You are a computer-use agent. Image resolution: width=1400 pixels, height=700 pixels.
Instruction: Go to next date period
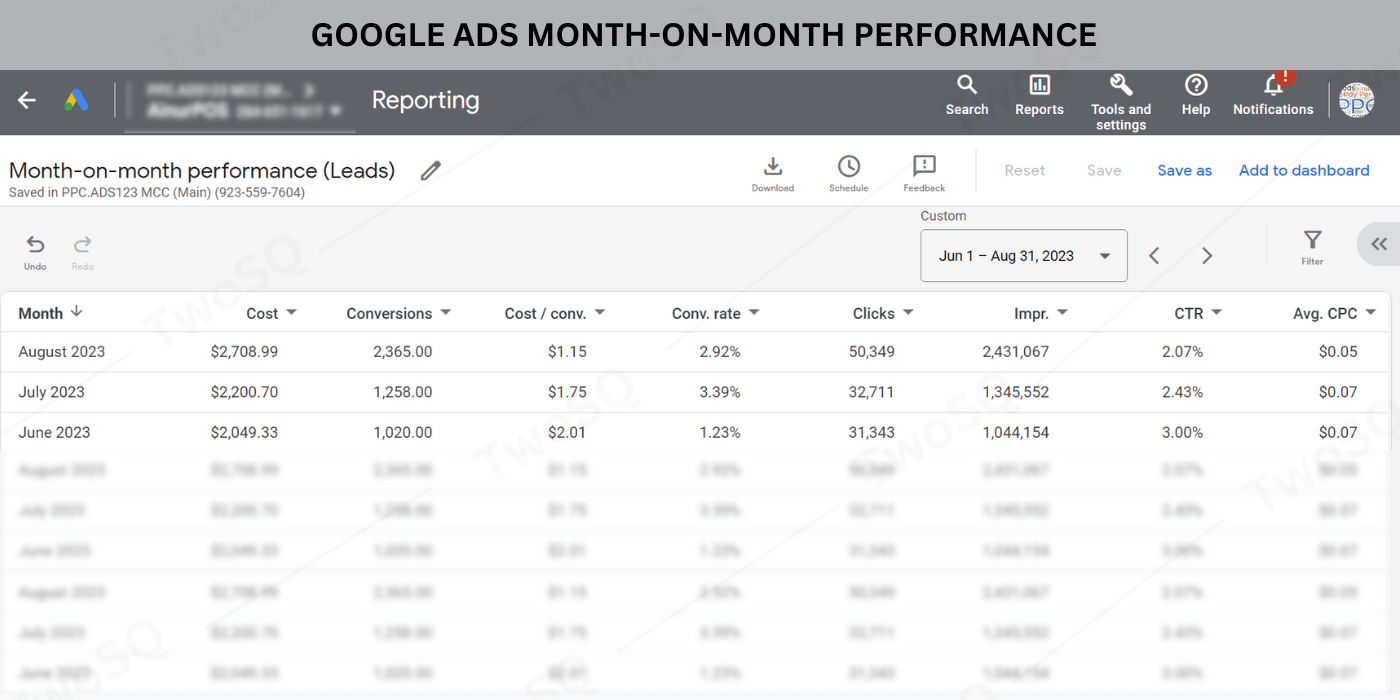(1207, 256)
